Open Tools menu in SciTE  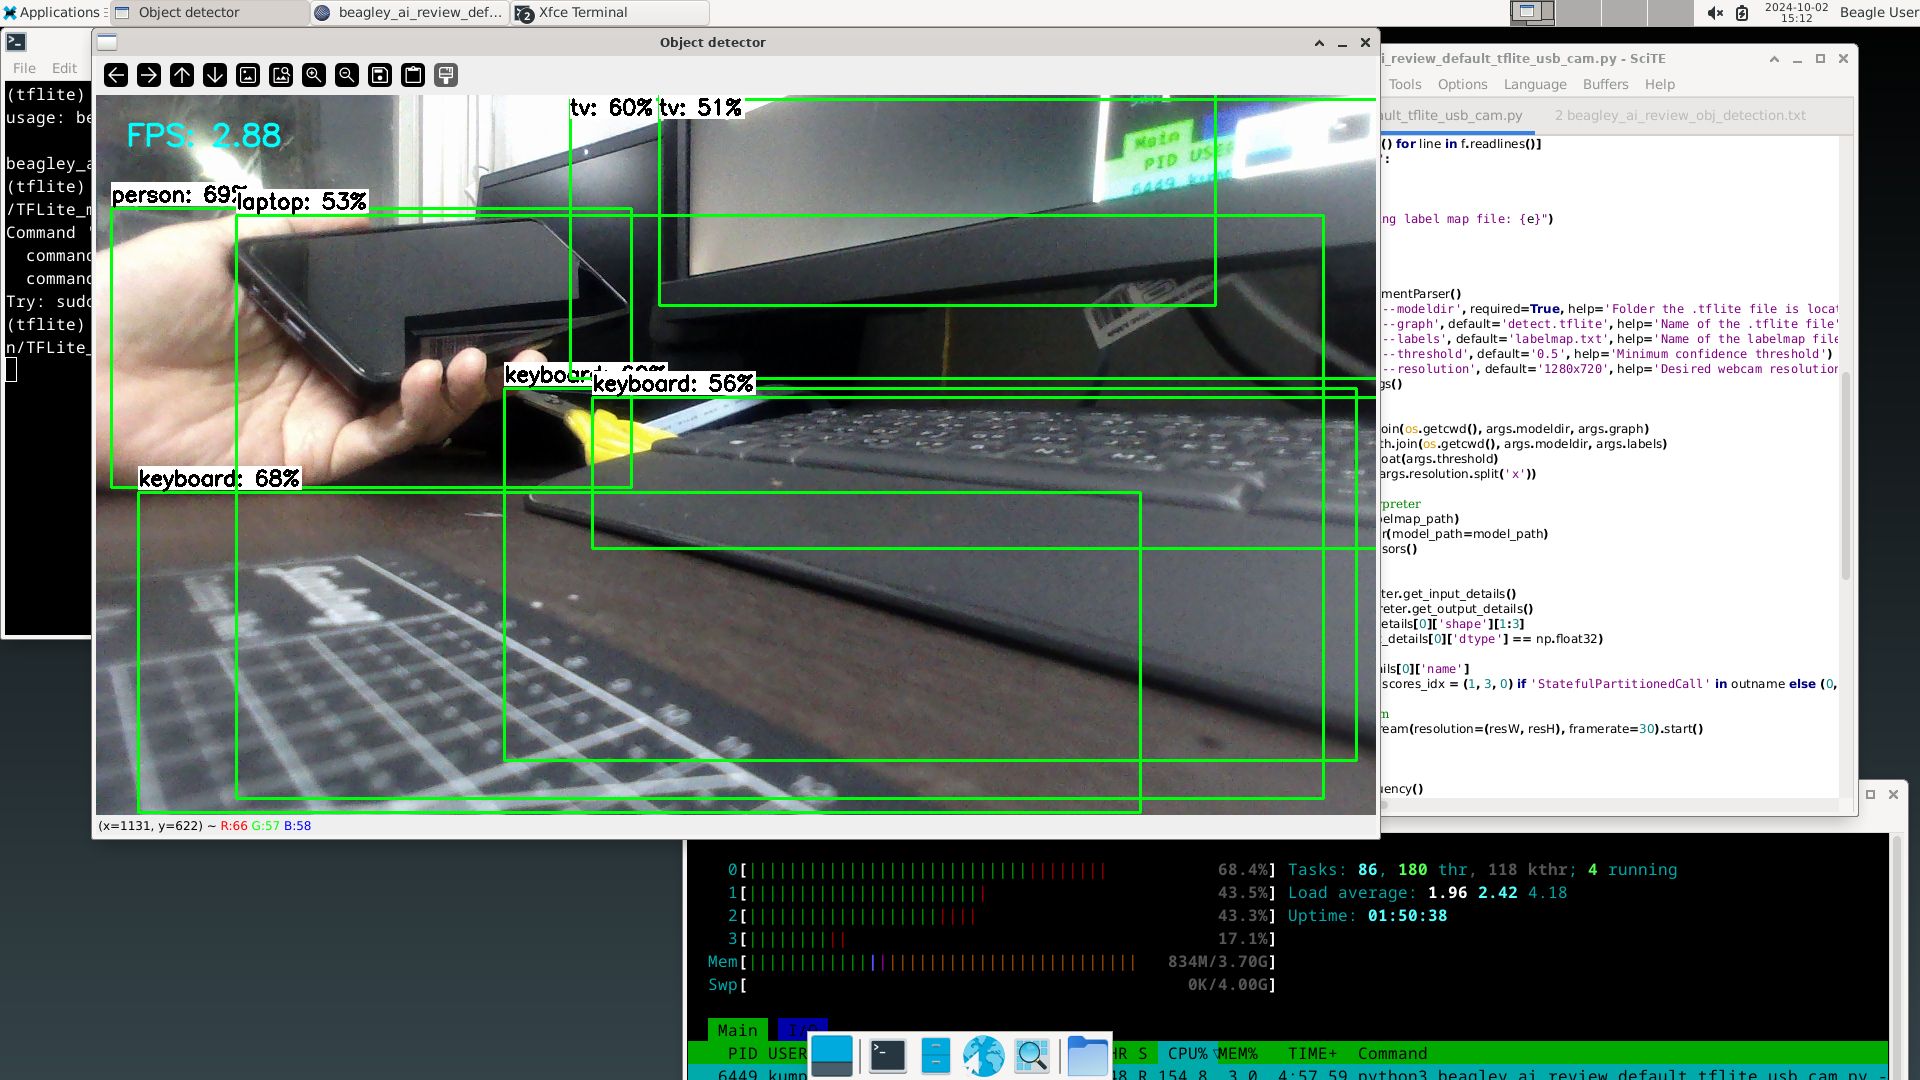tap(1404, 84)
